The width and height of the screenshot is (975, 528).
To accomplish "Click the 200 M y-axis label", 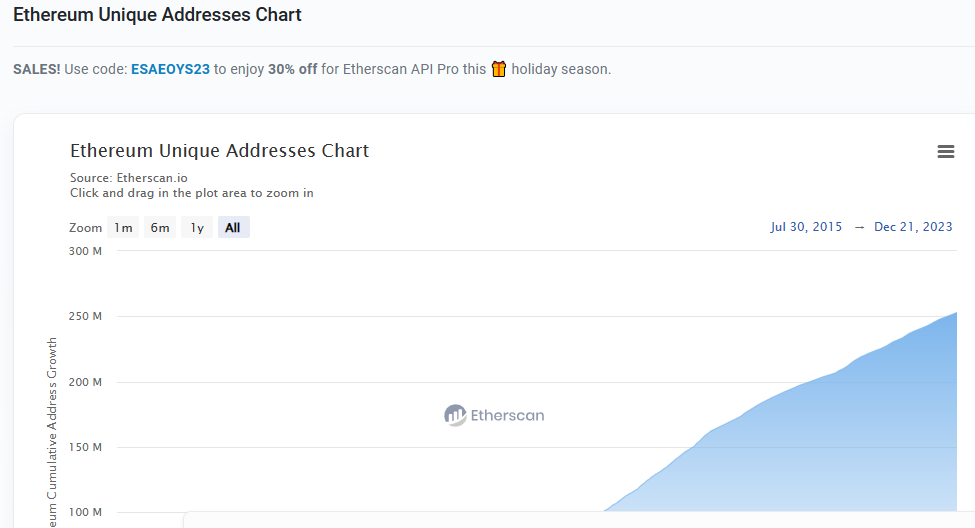I will tap(85, 382).
